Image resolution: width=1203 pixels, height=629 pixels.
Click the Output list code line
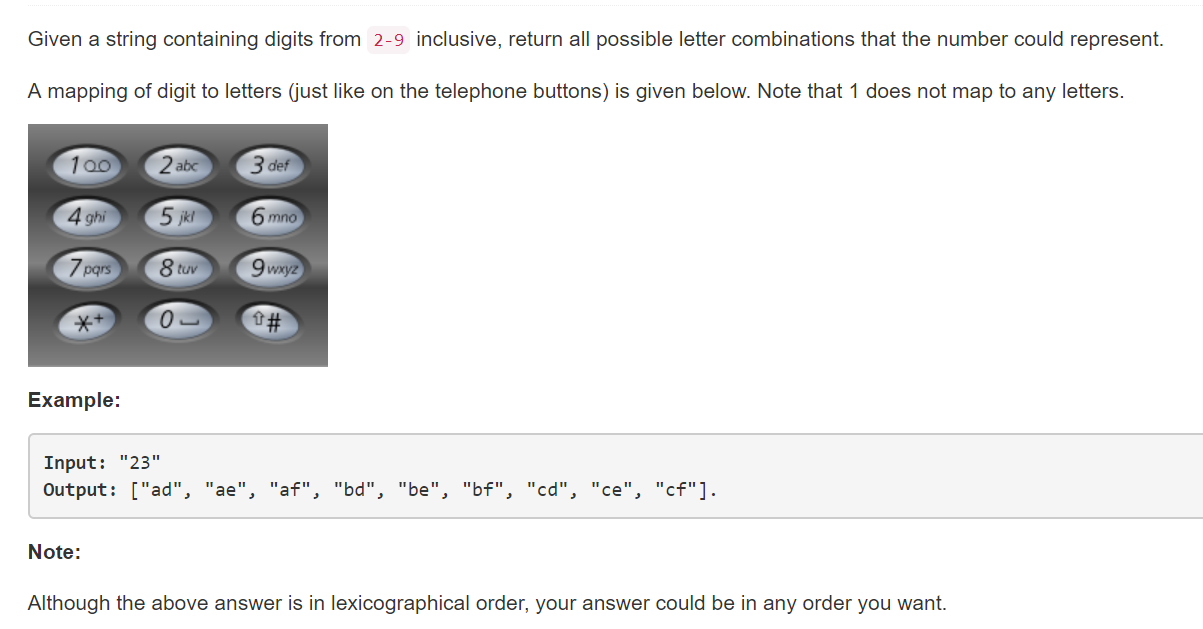click(x=380, y=489)
